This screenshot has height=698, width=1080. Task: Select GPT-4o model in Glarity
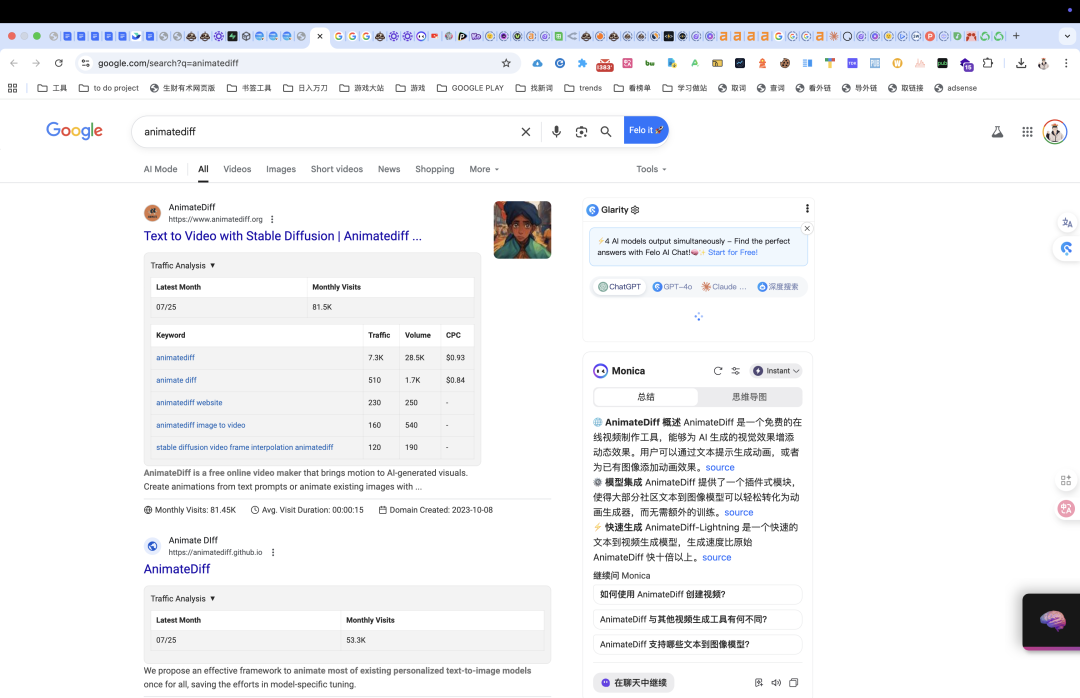[x=672, y=287]
